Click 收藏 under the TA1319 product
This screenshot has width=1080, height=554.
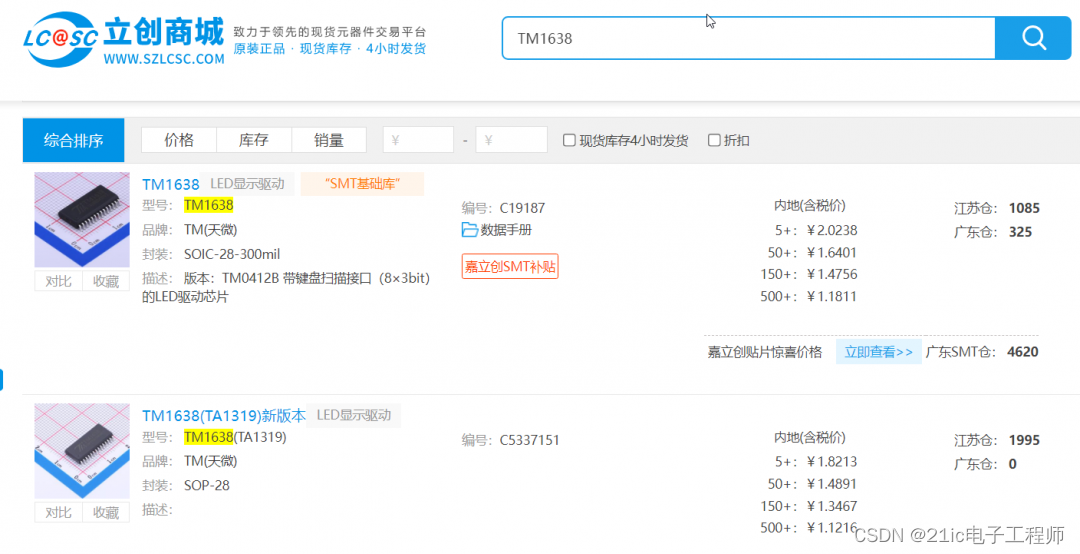tap(106, 513)
